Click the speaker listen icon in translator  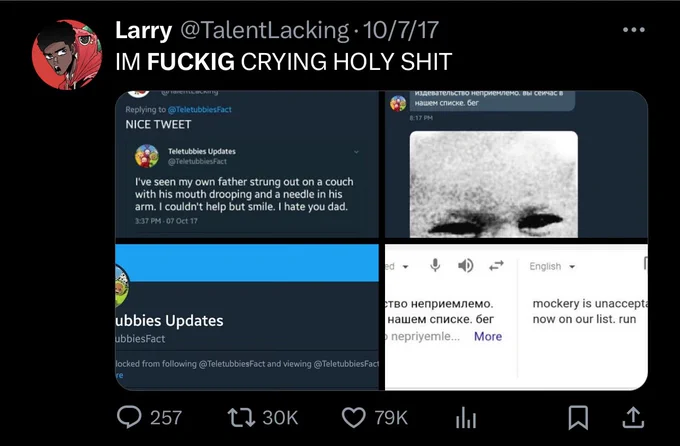coord(465,265)
